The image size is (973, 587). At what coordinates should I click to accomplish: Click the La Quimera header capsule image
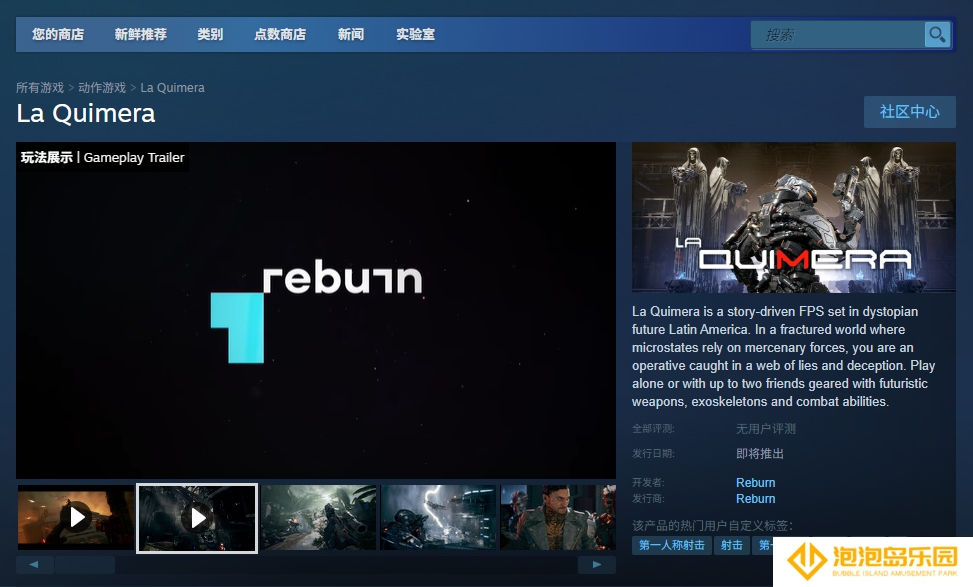point(794,217)
